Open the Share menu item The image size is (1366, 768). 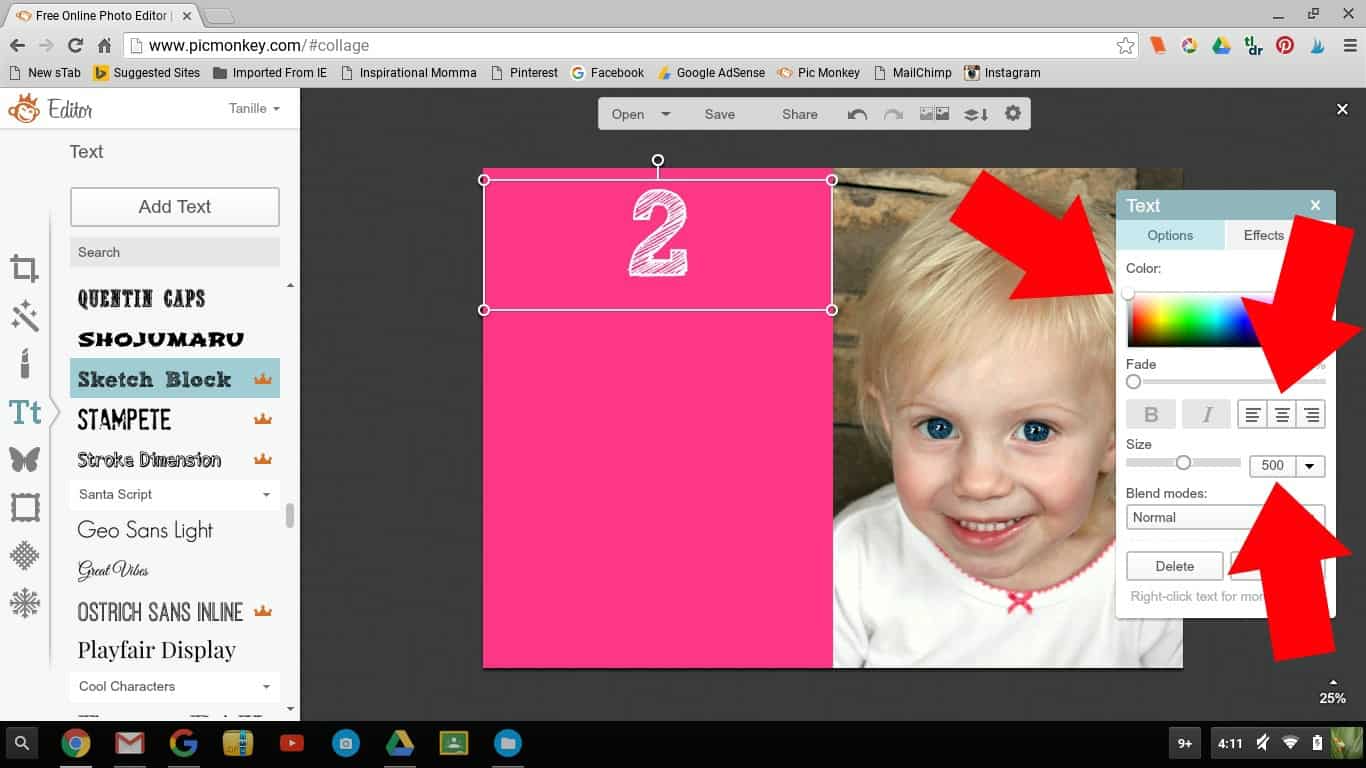tap(799, 114)
